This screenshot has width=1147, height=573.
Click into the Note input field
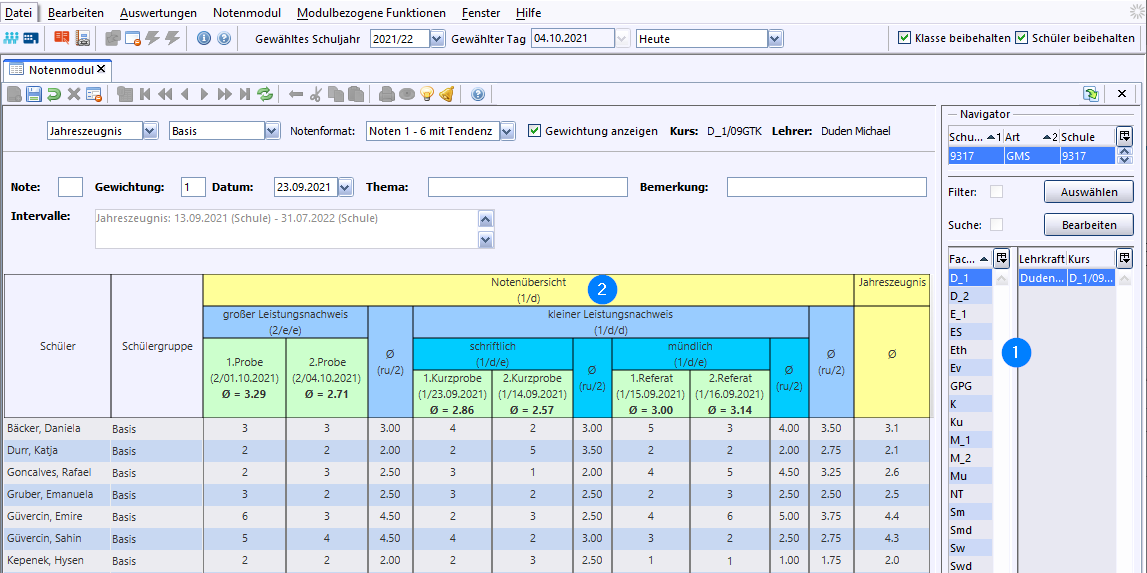click(70, 187)
